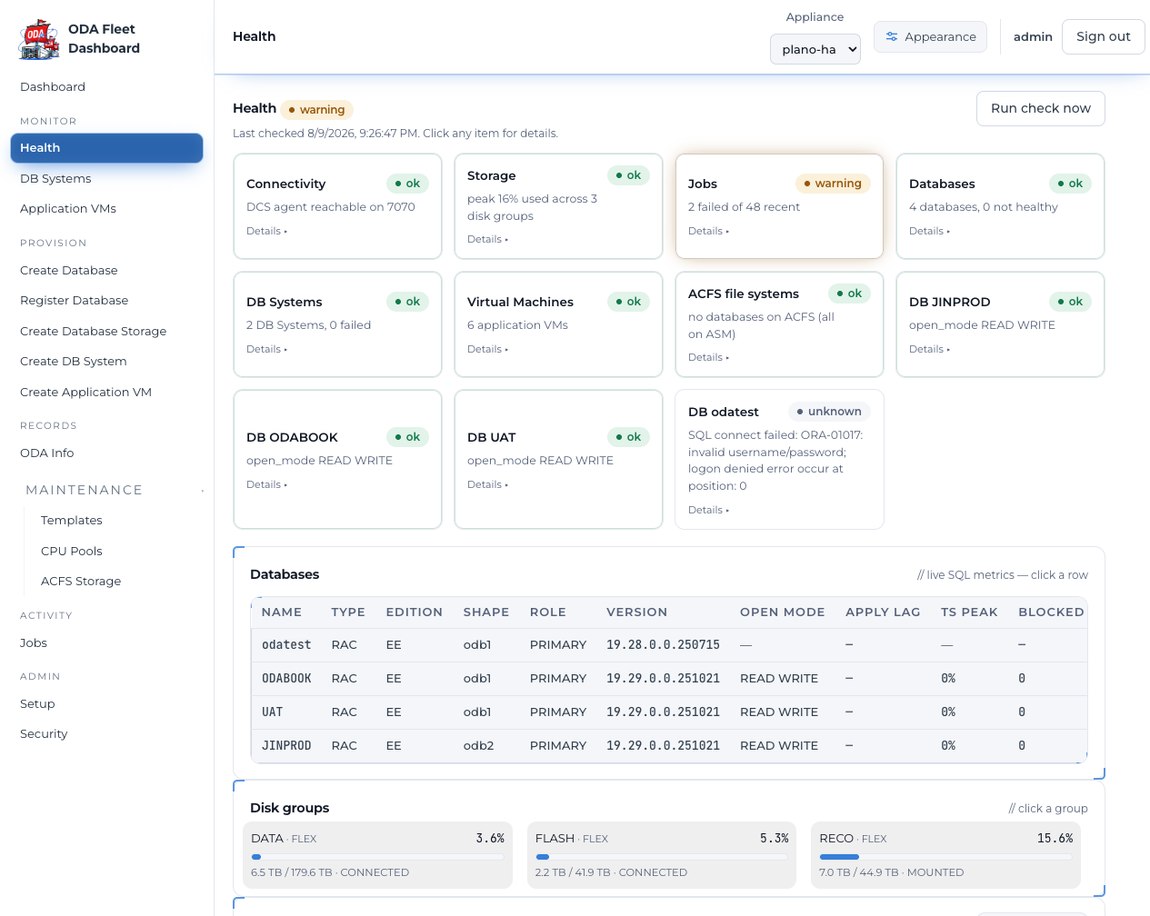
Task: Click the warning status badge beside Health
Action: [317, 109]
